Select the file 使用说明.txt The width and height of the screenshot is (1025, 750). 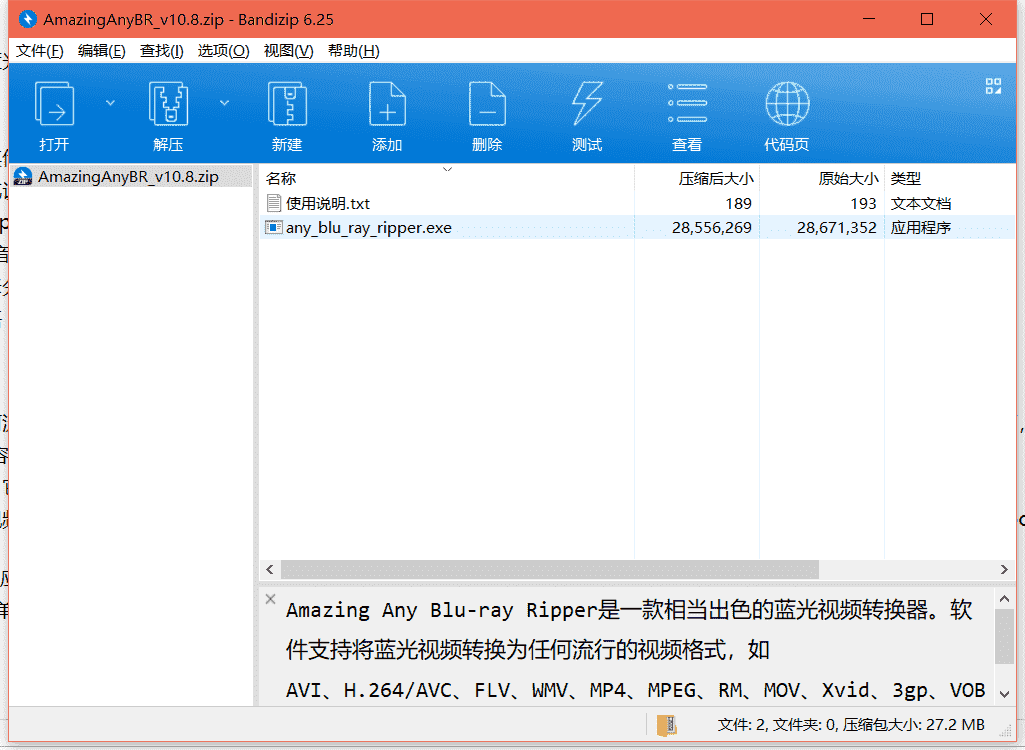pos(328,203)
